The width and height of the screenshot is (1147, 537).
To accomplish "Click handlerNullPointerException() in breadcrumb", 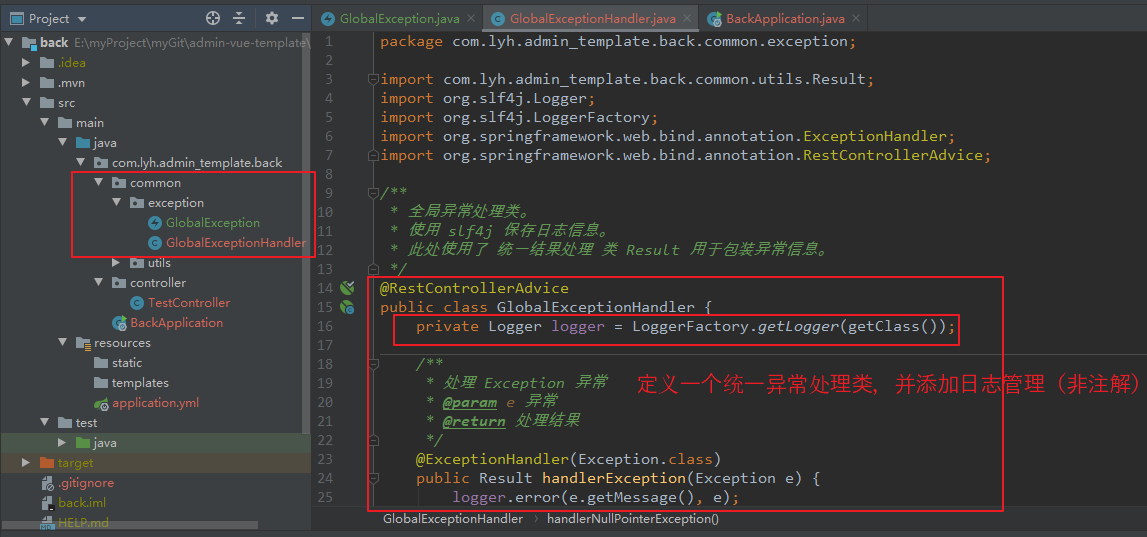I will 633,519.
